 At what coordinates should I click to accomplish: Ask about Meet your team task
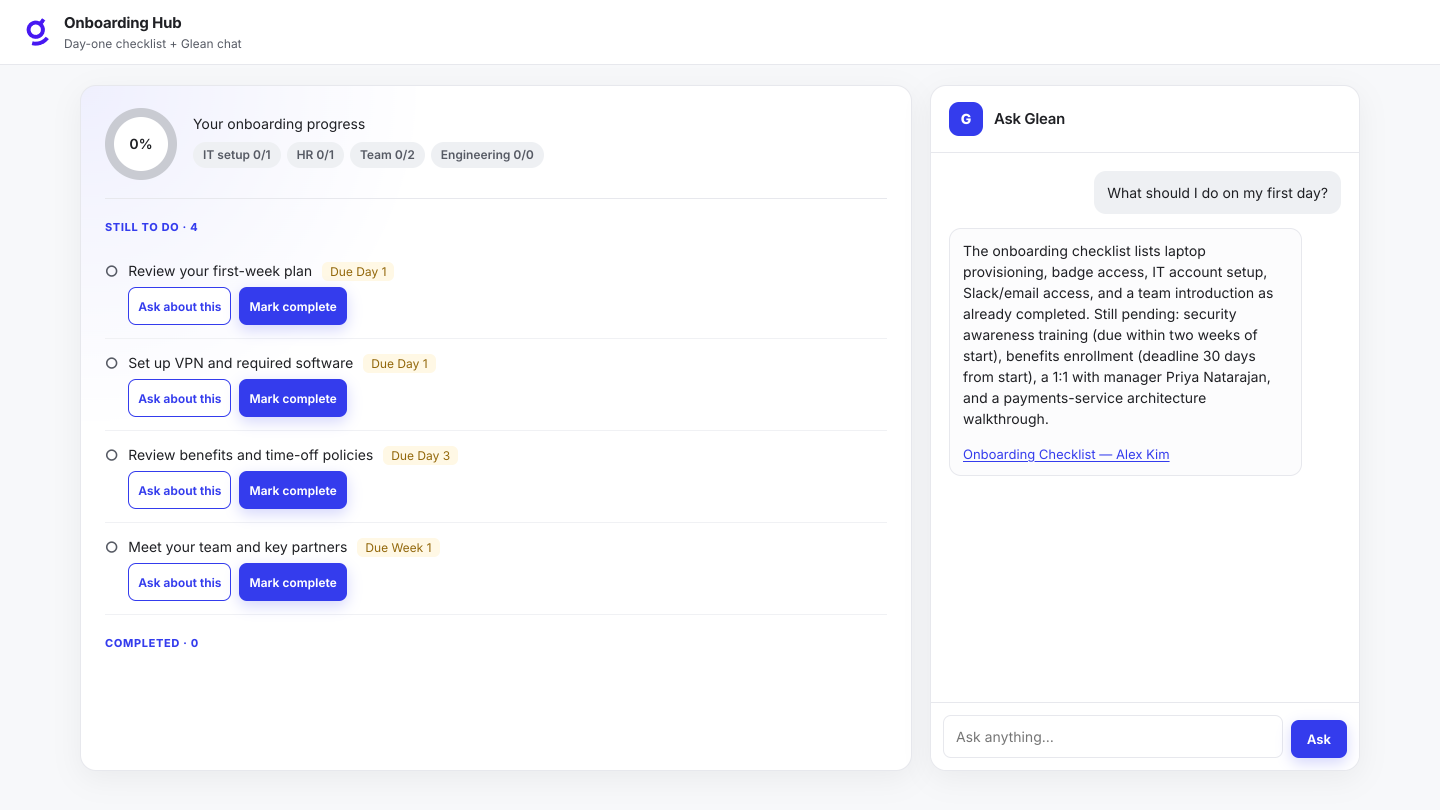(x=180, y=582)
